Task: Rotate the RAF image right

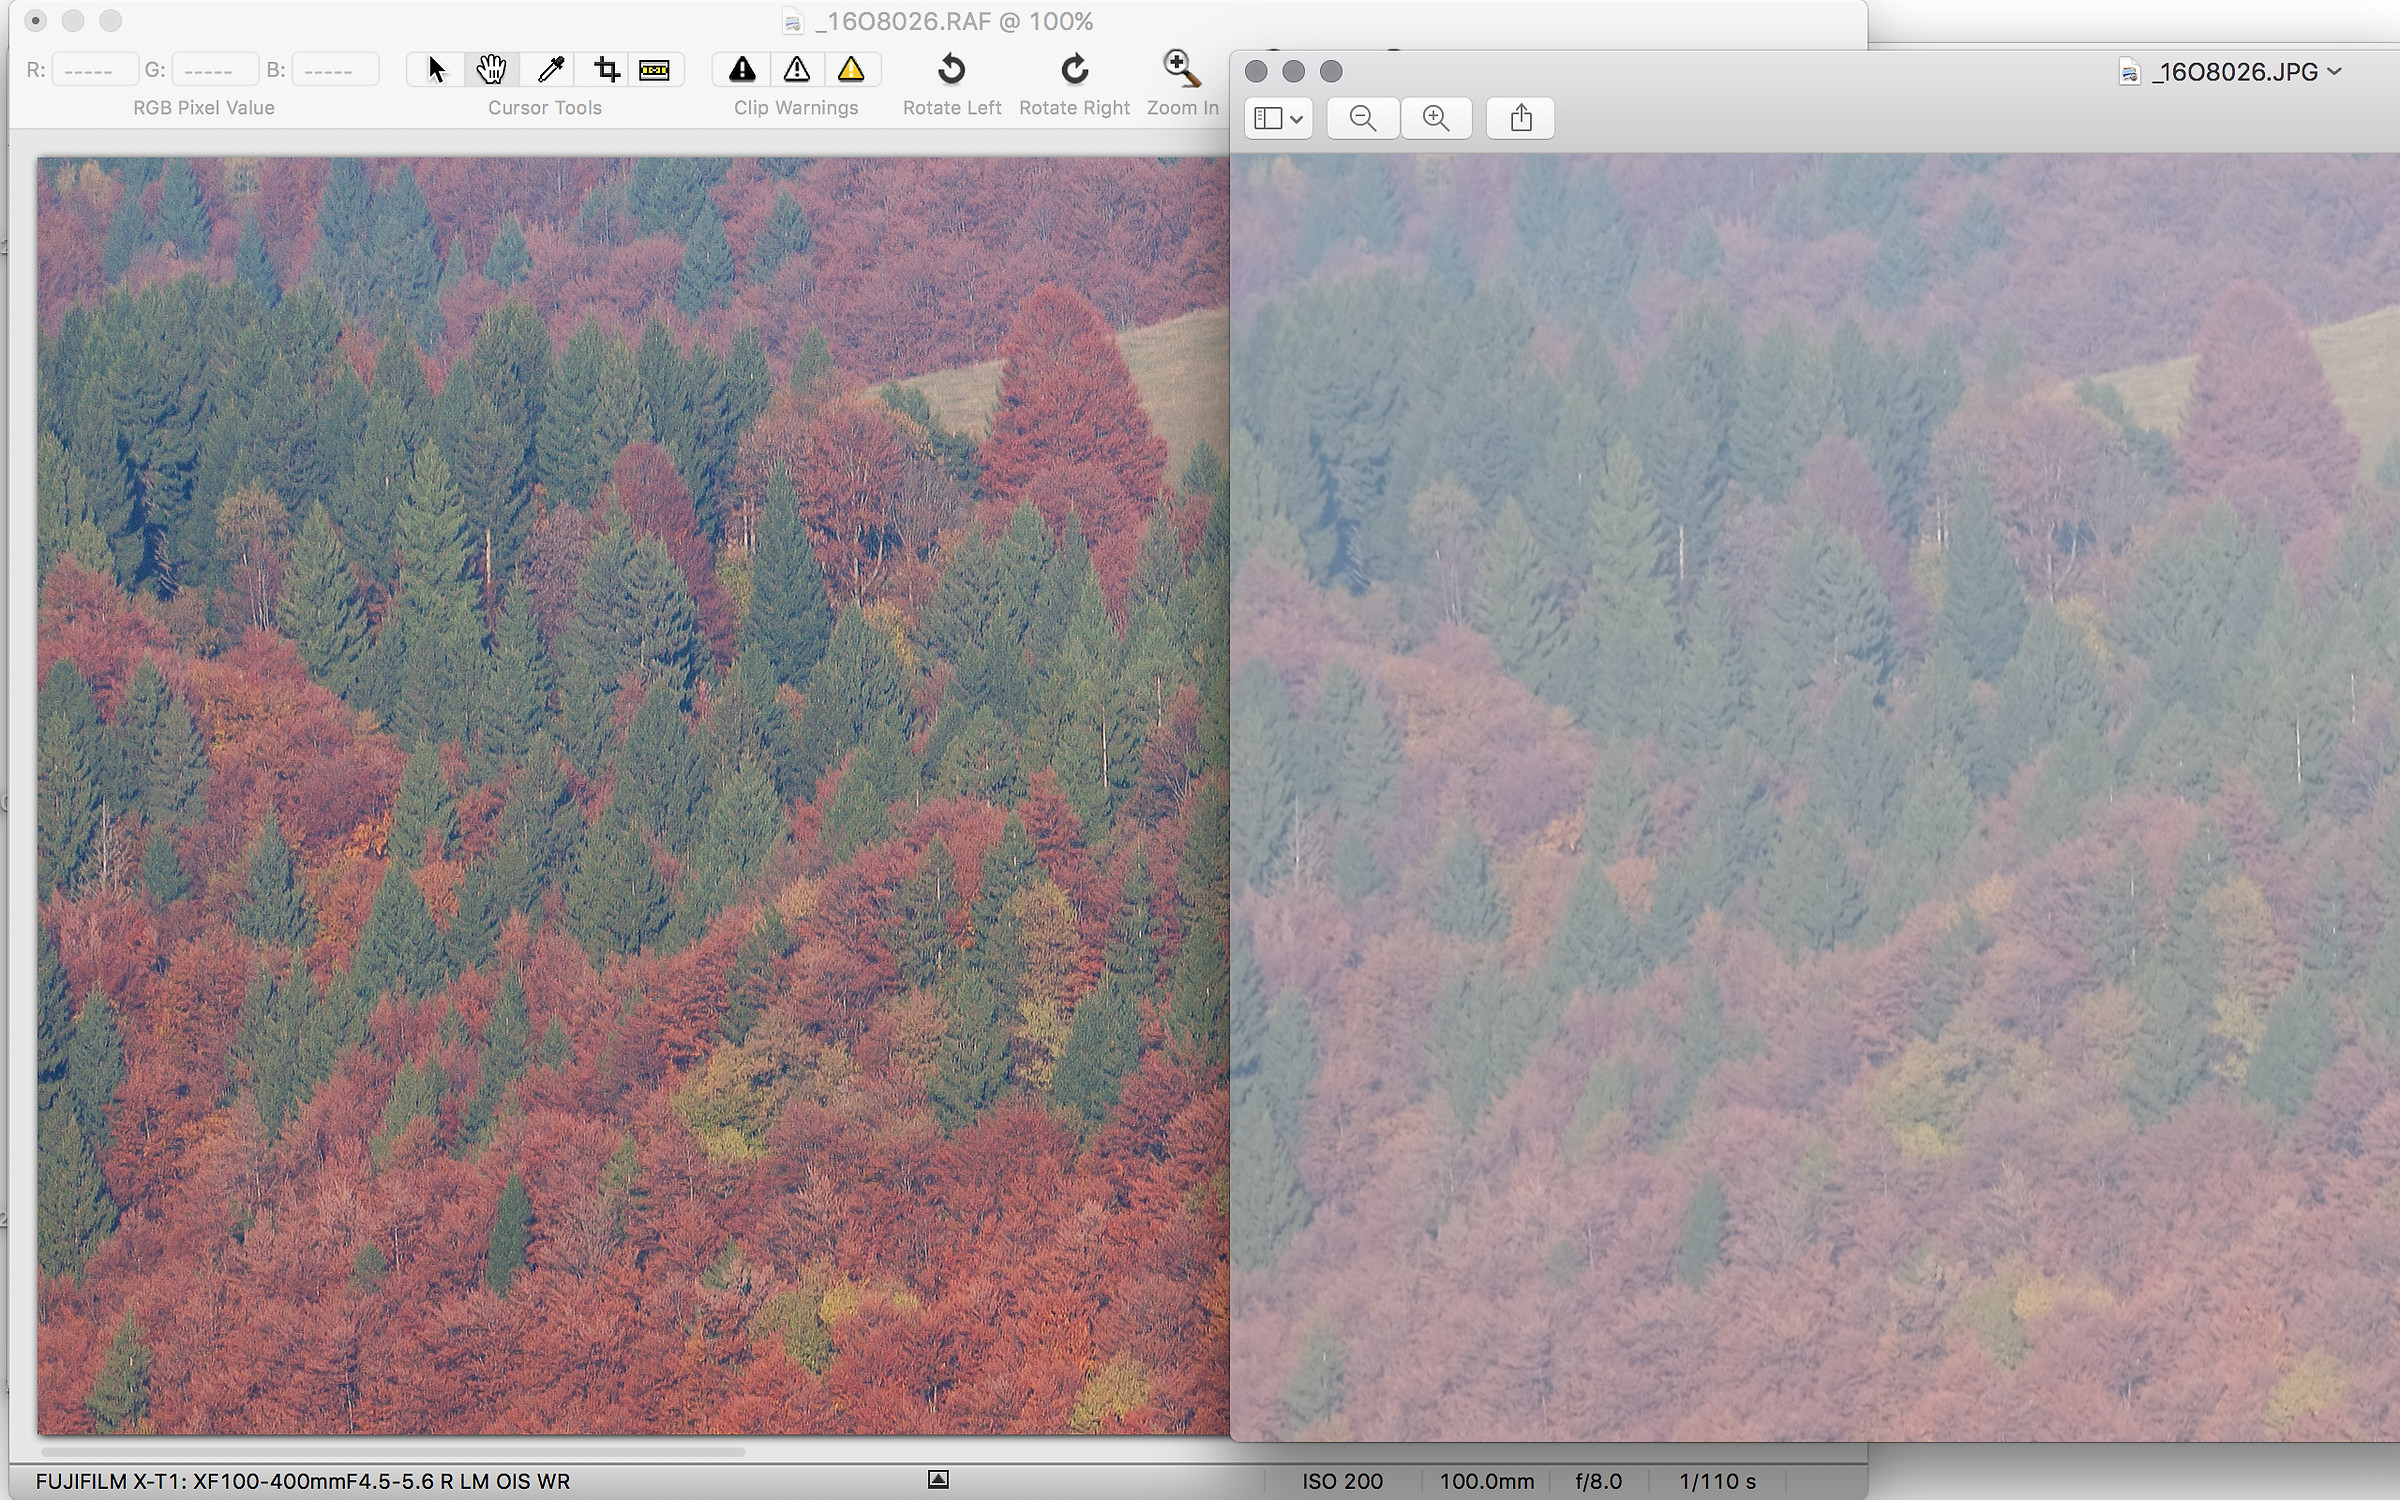Action: (x=1073, y=69)
